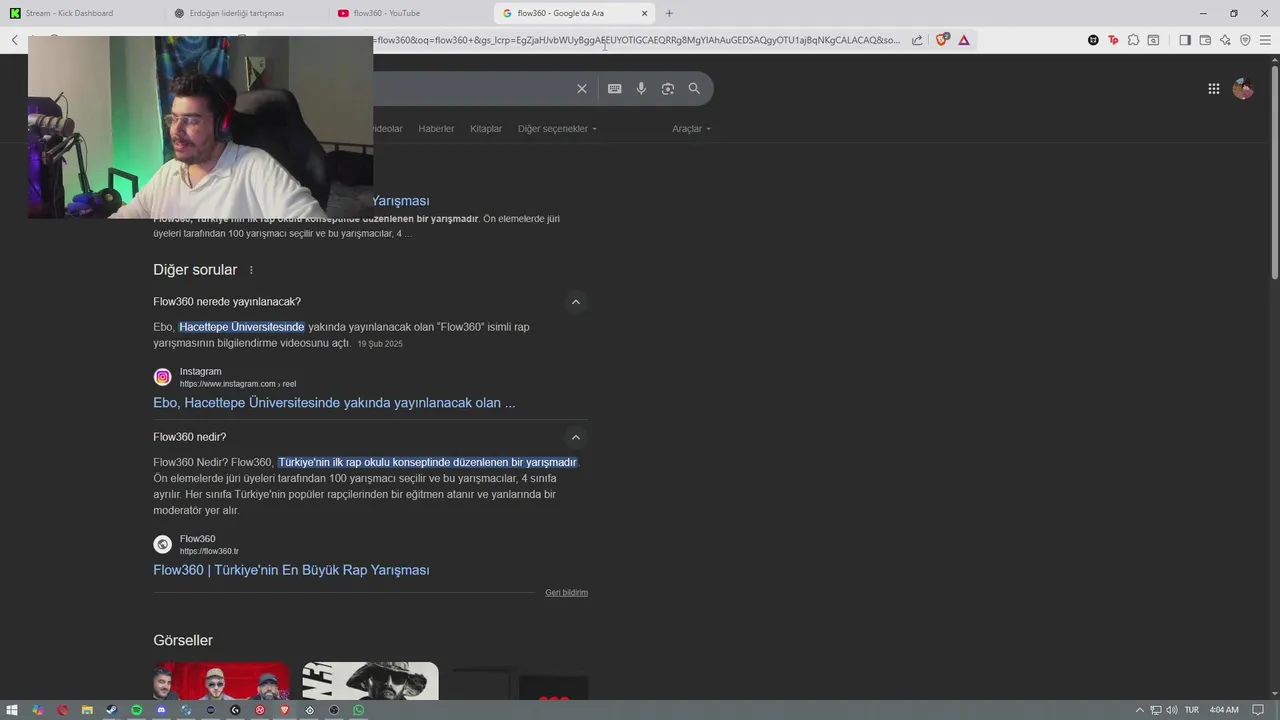Open the browser hamburger menu

click(1265, 41)
